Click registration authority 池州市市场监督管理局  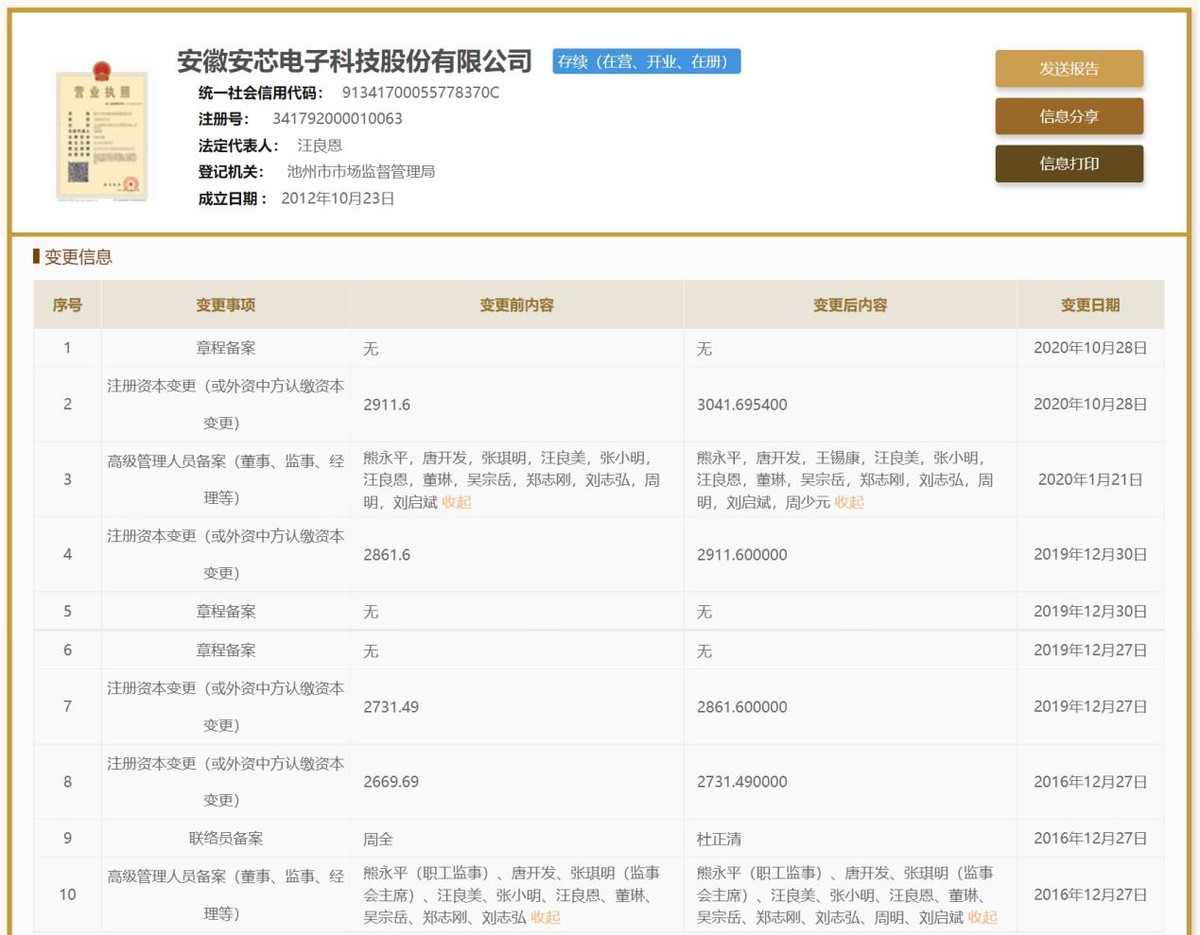(x=360, y=172)
